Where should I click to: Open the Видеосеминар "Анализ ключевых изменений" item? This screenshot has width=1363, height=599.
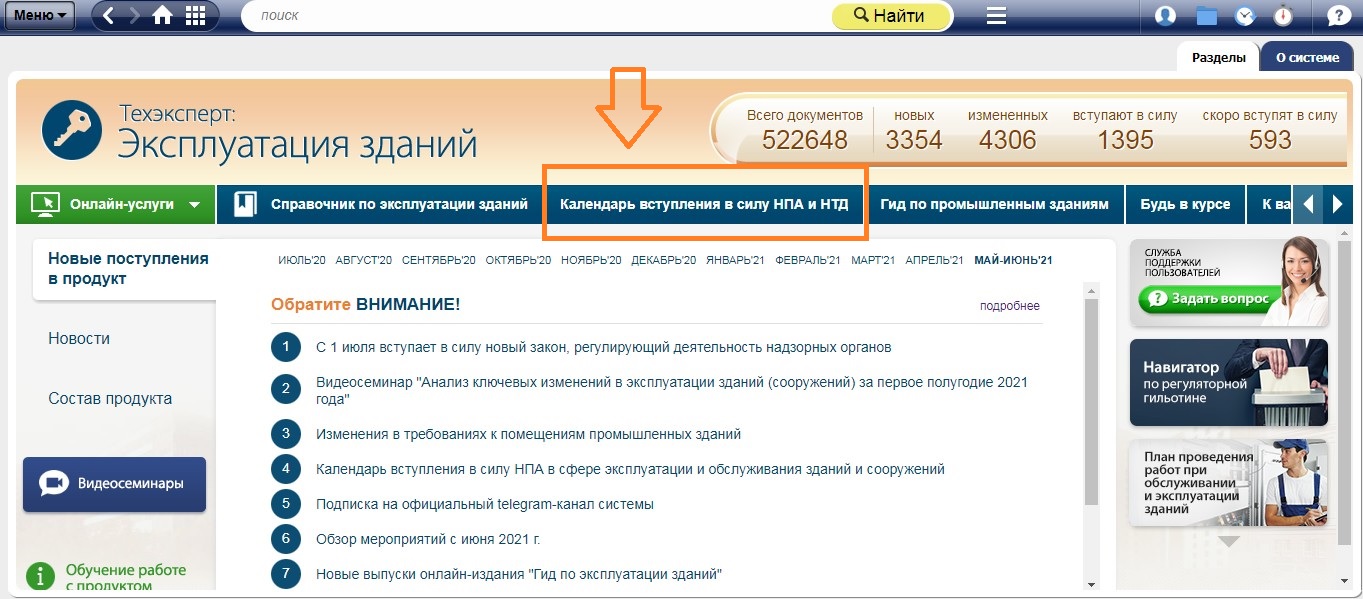click(672, 390)
